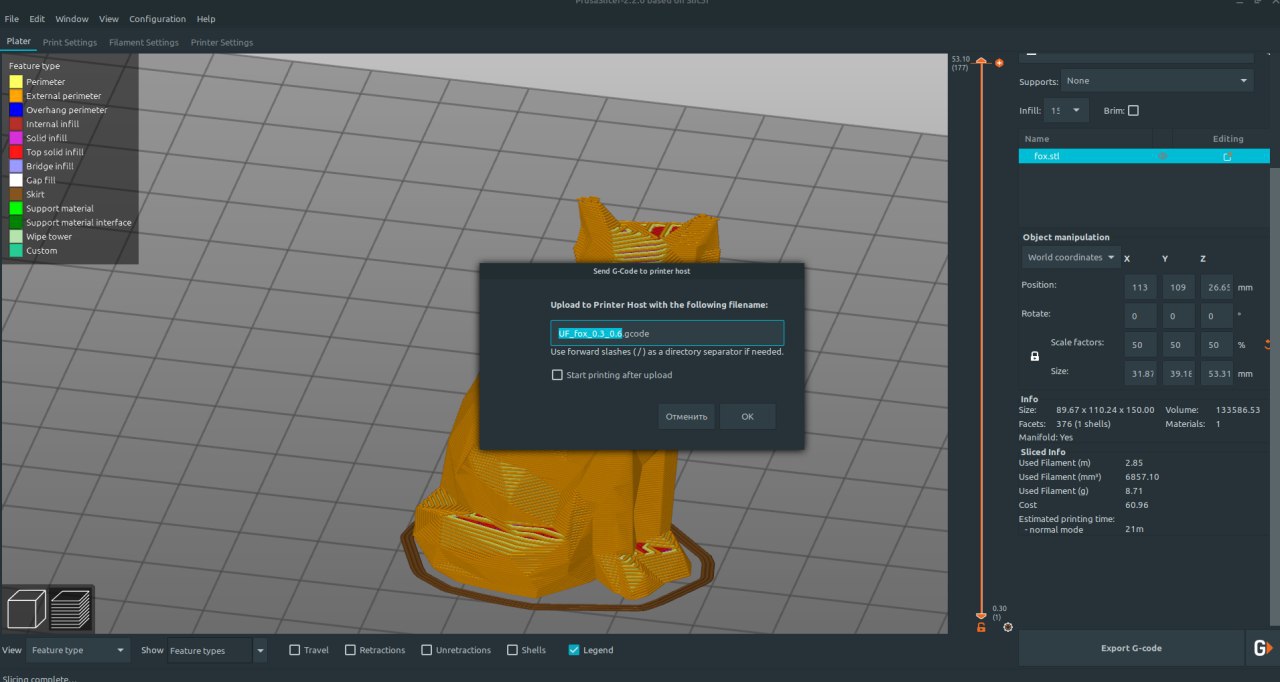Viewport: 1280px width, 682px height.
Task: Click the Position Z field
Action: 1216,286
